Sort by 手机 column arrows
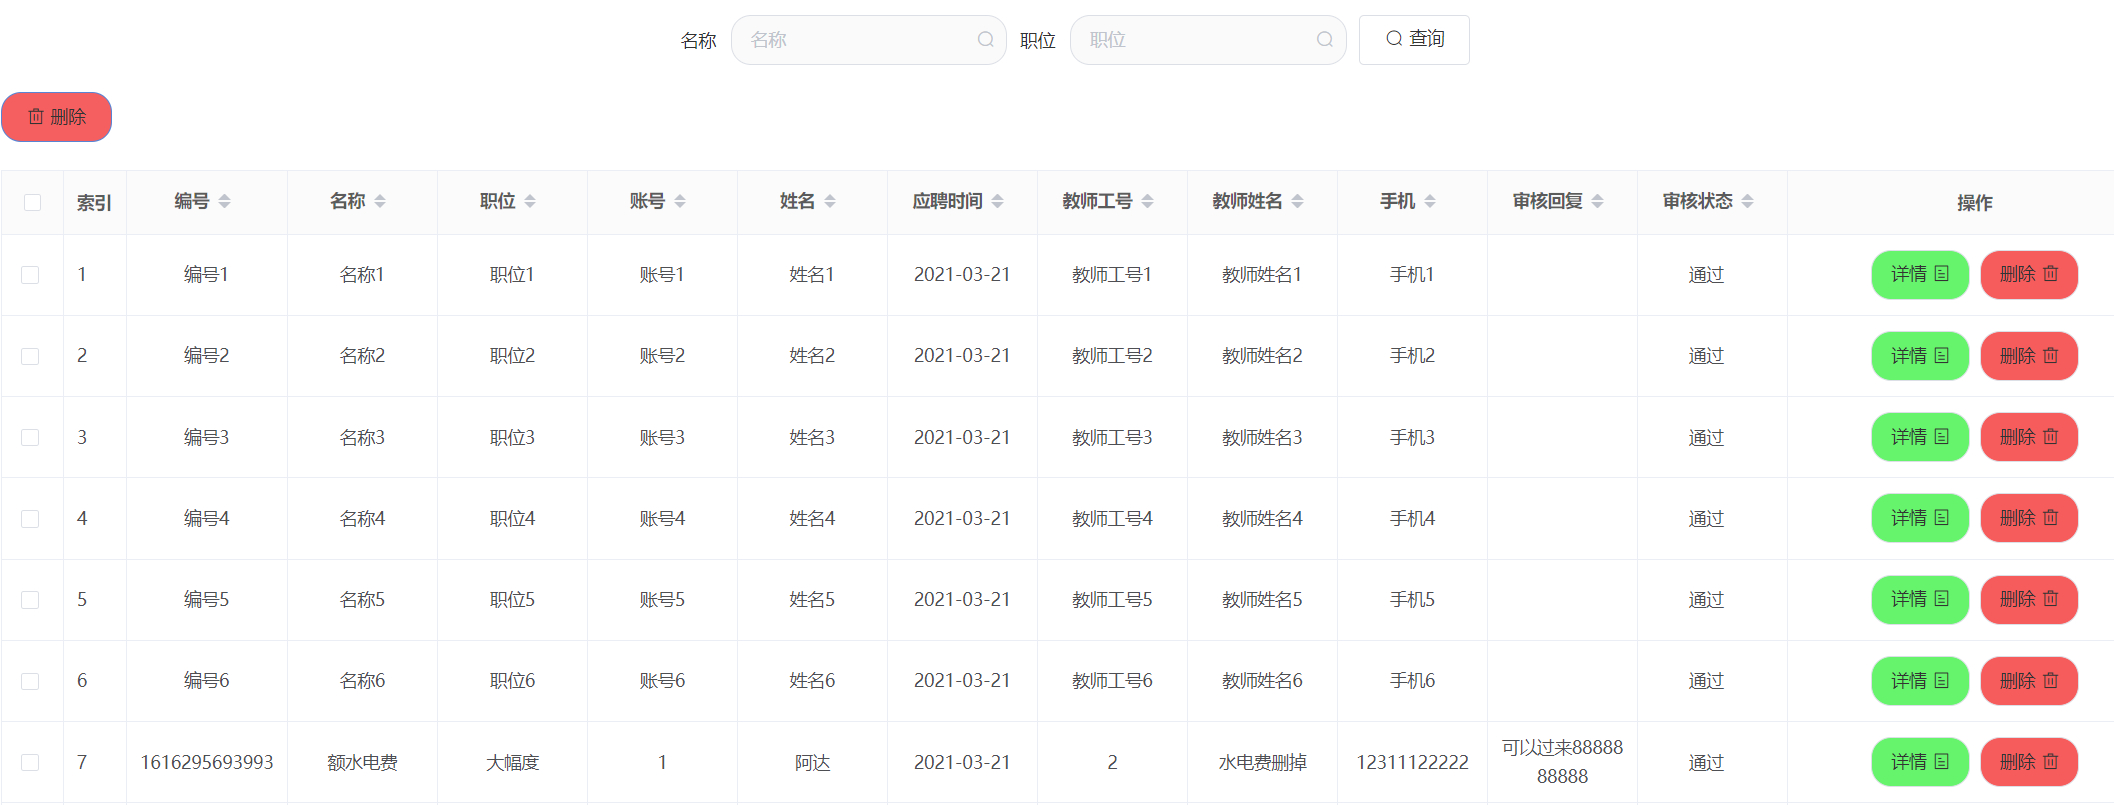The height and width of the screenshot is (805, 2114). (1430, 202)
